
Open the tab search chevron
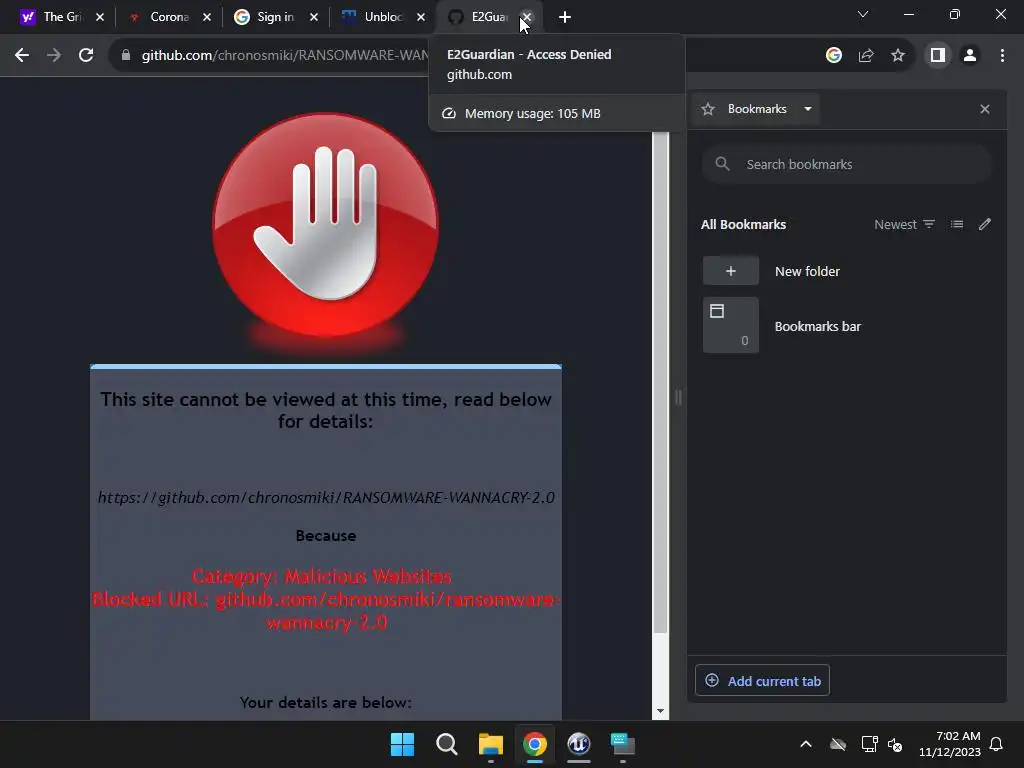click(x=863, y=14)
